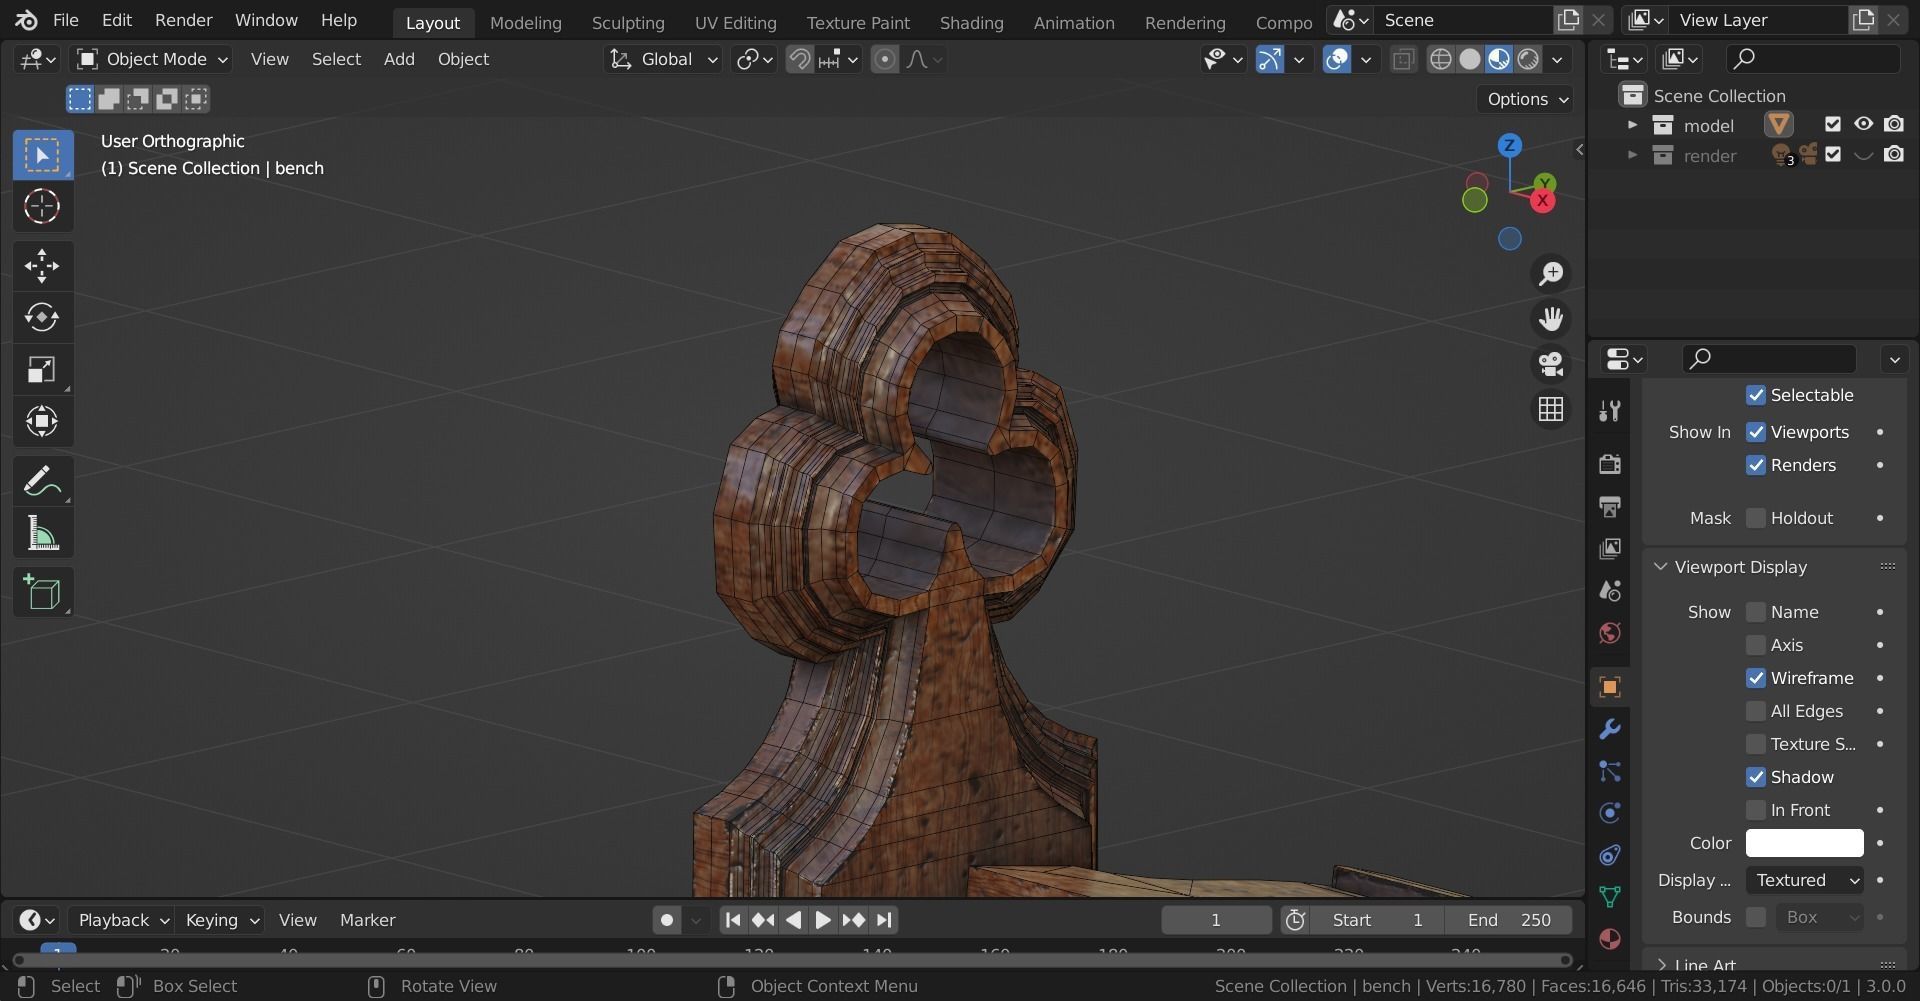Open the Output properties tab

tap(1609, 506)
